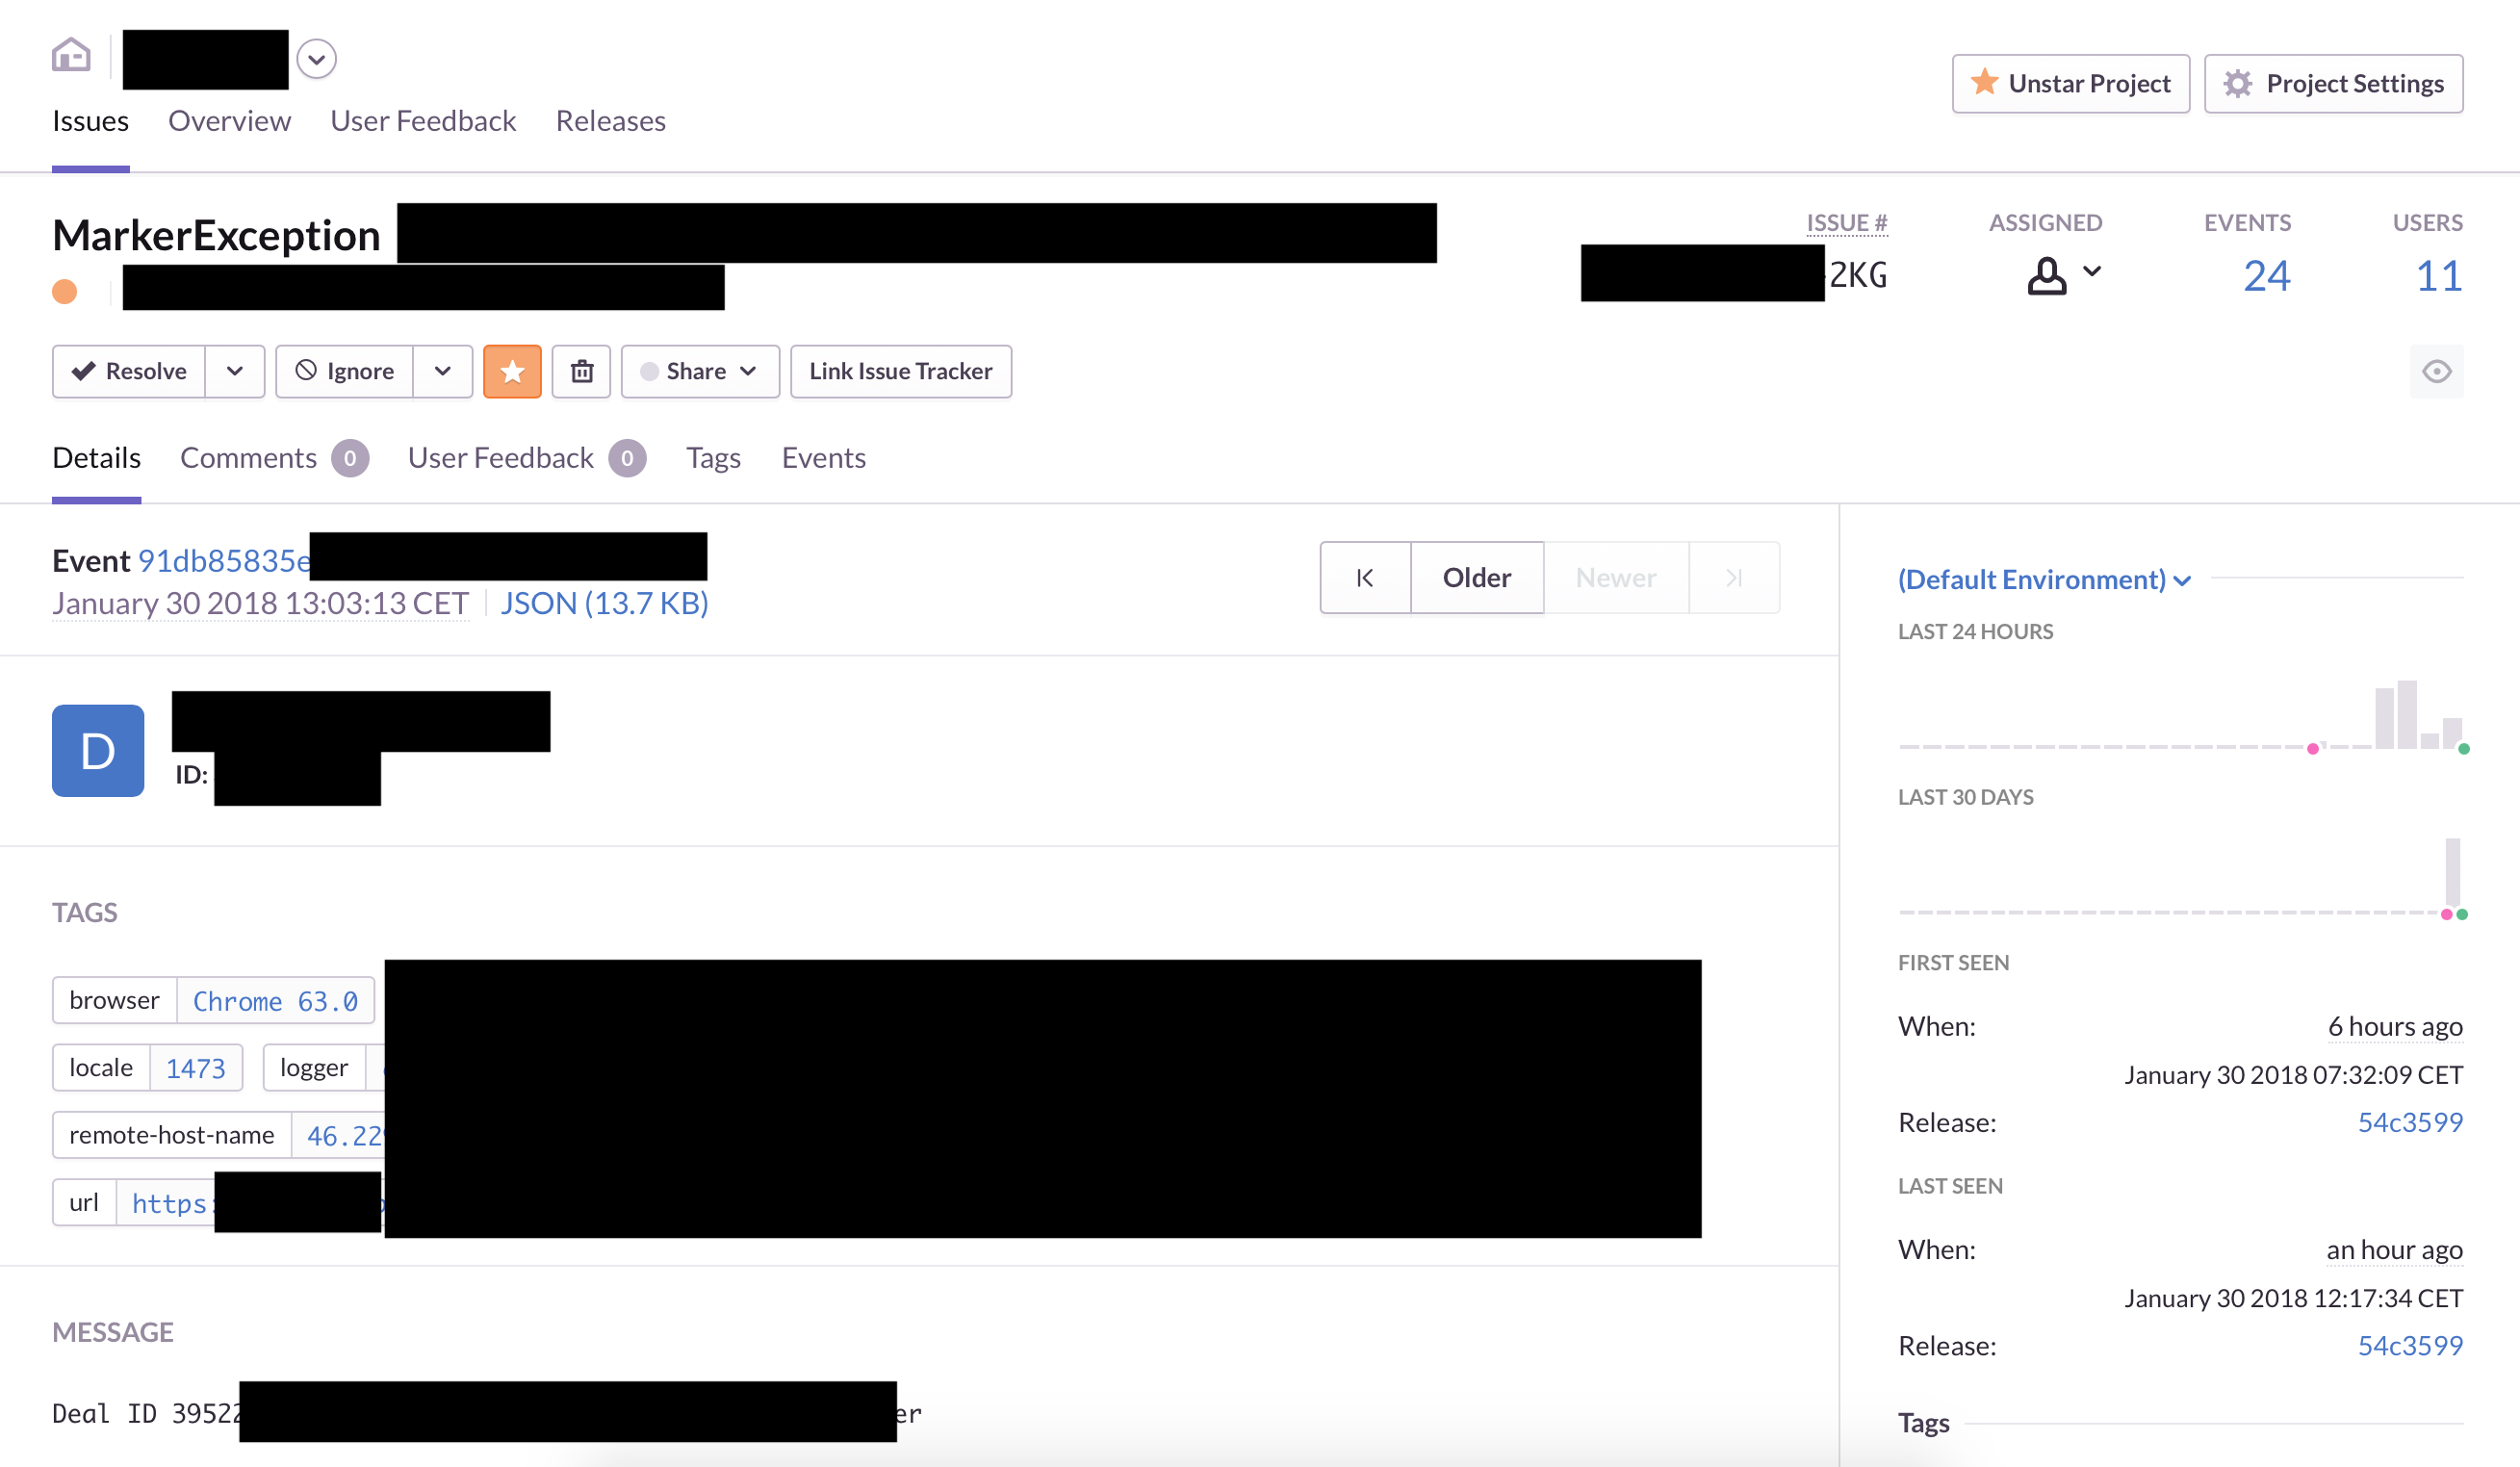Delete the issue with trash icon
2520x1467 pixels.
[582, 372]
